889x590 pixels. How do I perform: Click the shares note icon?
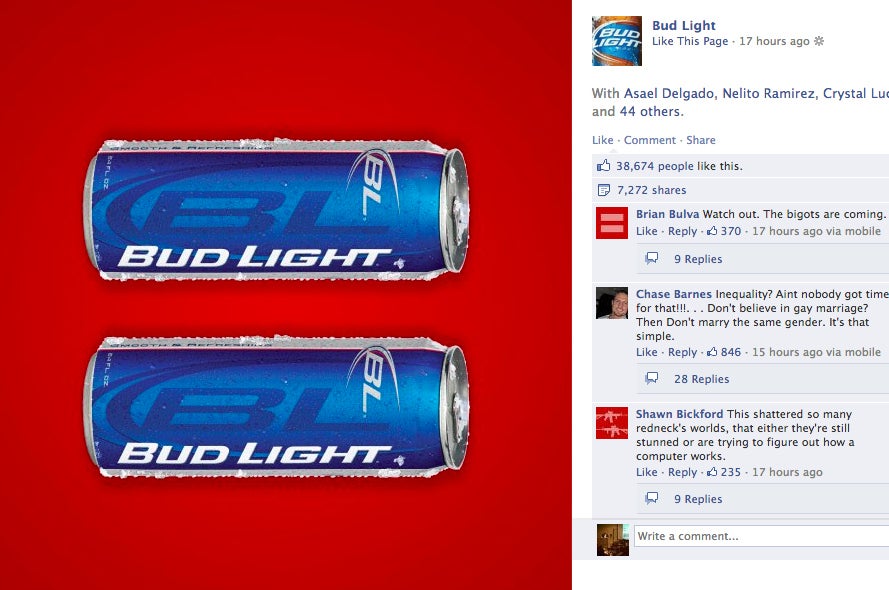[603, 190]
